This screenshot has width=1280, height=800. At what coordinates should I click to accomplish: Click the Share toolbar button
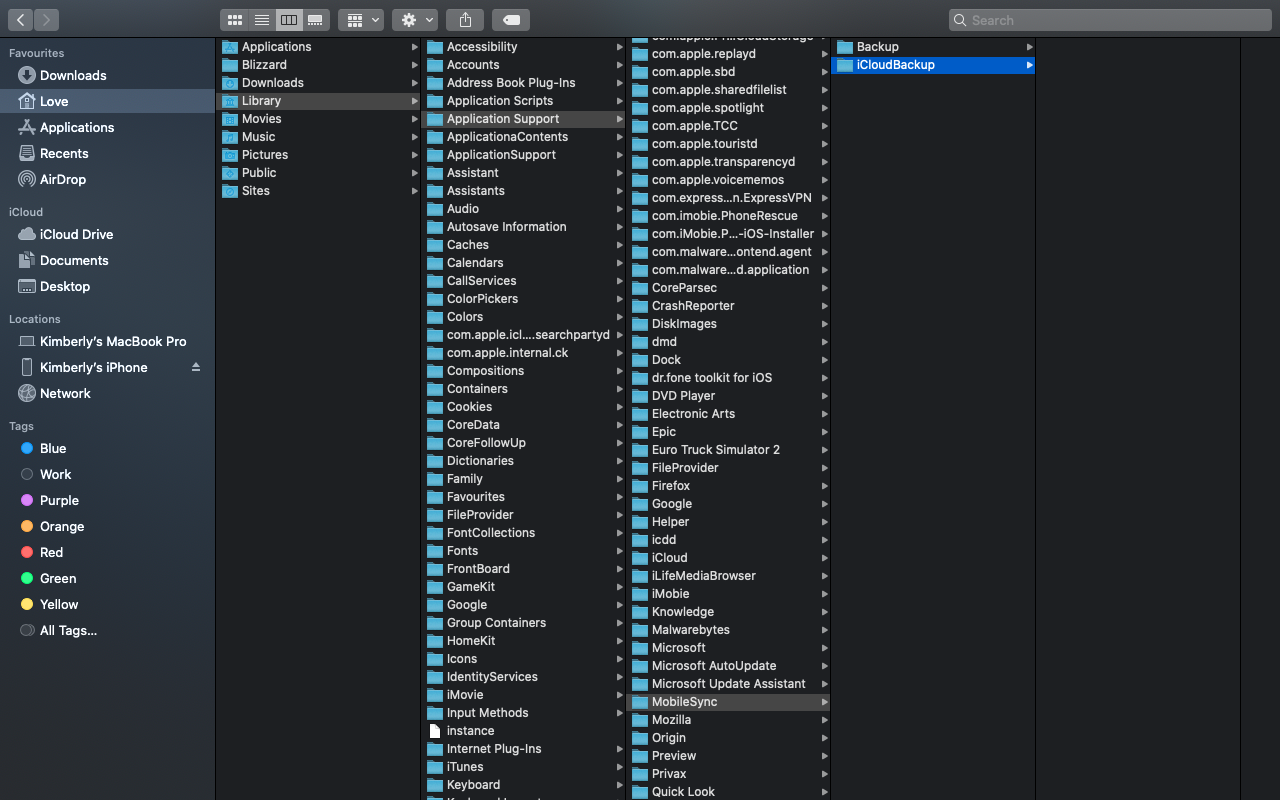pos(465,19)
